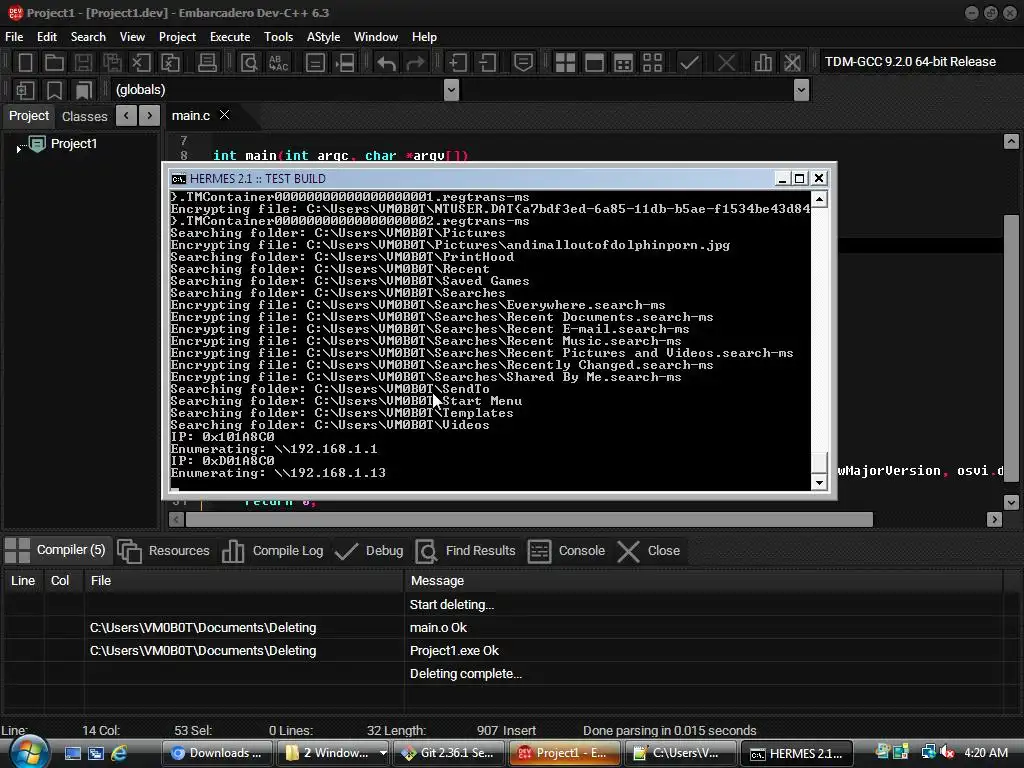This screenshot has height=768, width=1024.
Task: Click HERMES console scrollbar down arrow
Action: [819, 483]
